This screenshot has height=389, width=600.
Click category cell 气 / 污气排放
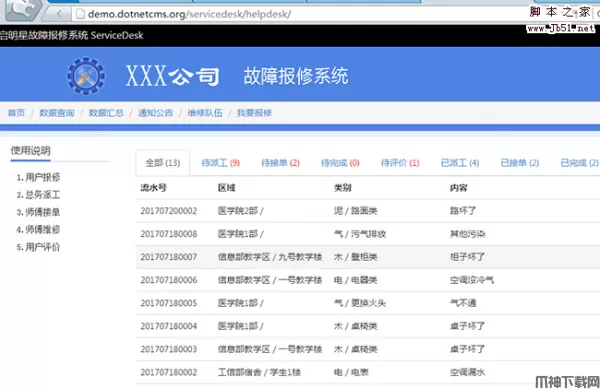pyautogui.click(x=360, y=234)
